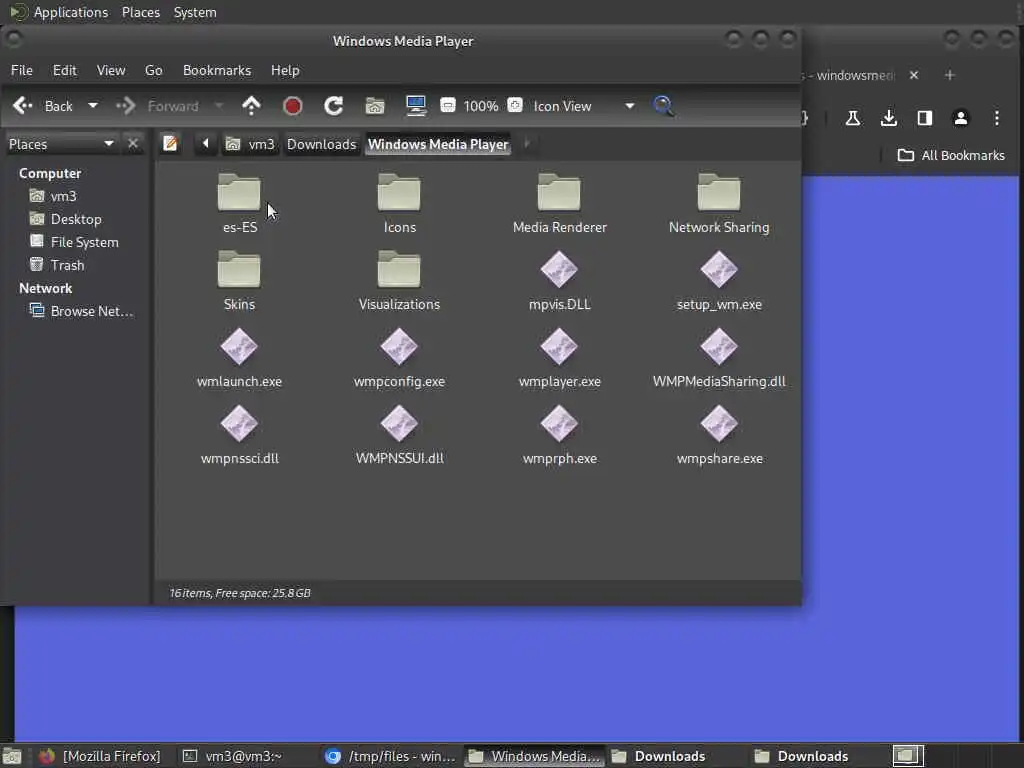This screenshot has width=1024, height=768.
Task: Select the es-ES folder
Action: 240,203
